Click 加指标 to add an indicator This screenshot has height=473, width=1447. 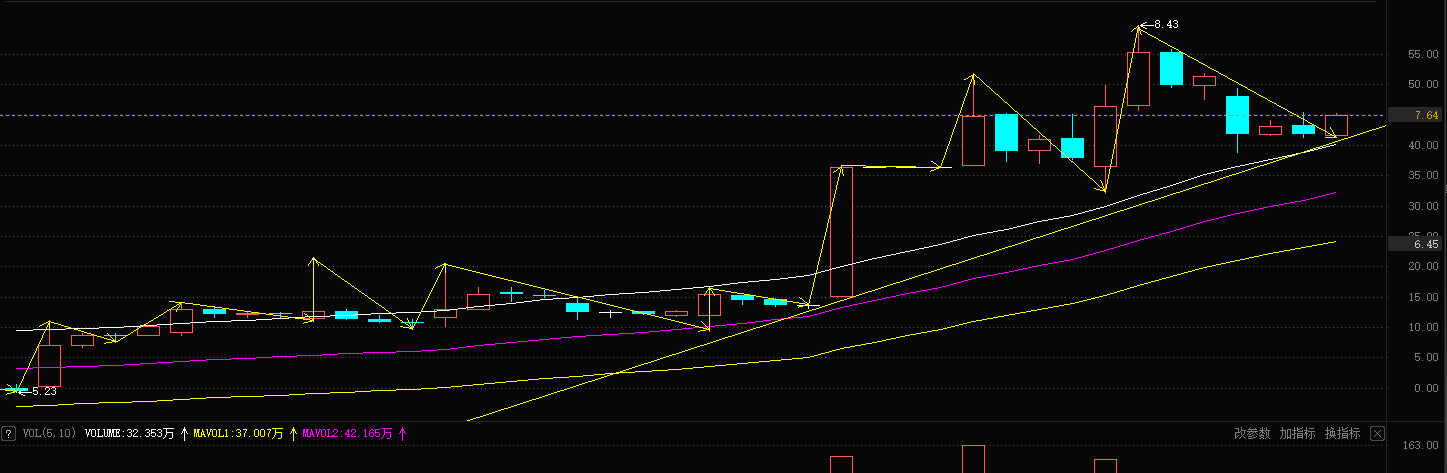pos(1298,434)
